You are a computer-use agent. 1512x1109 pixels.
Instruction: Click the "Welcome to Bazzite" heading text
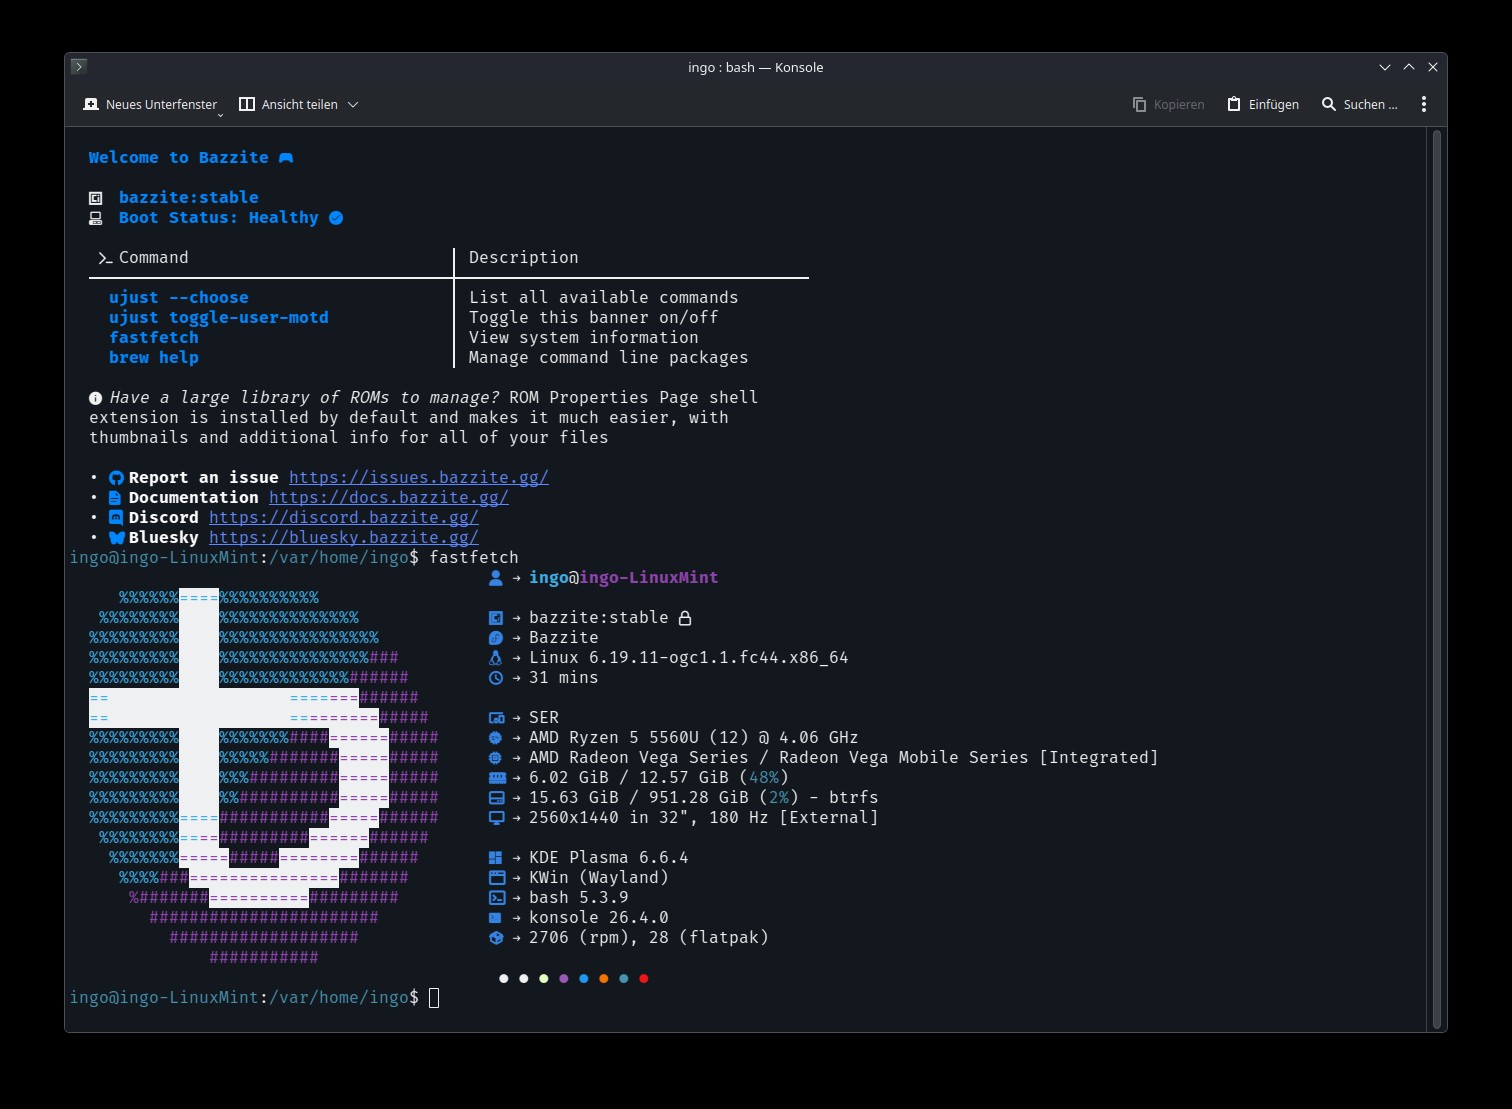click(x=179, y=158)
